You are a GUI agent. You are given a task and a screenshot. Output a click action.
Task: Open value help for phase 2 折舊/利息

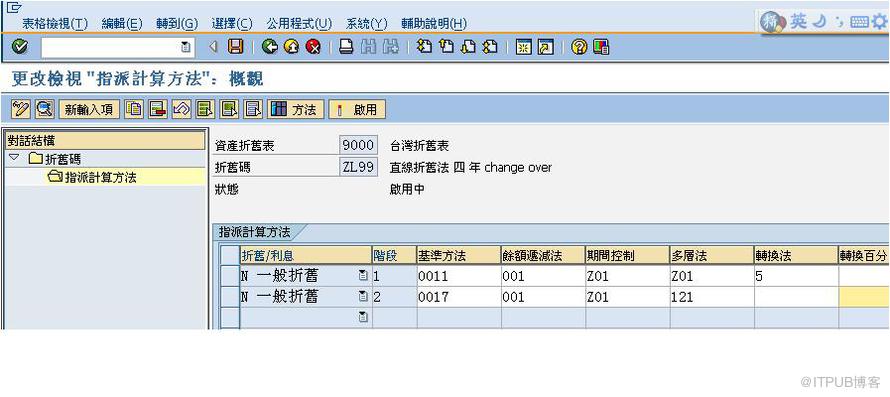point(363,297)
